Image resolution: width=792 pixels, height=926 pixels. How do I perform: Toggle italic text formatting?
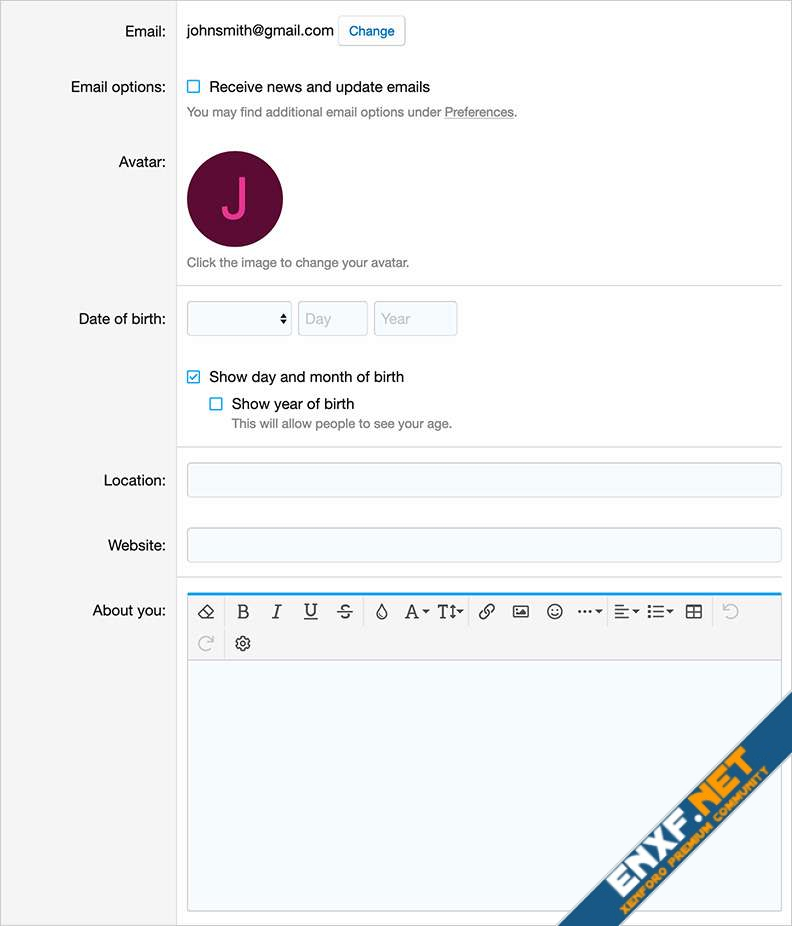277,612
